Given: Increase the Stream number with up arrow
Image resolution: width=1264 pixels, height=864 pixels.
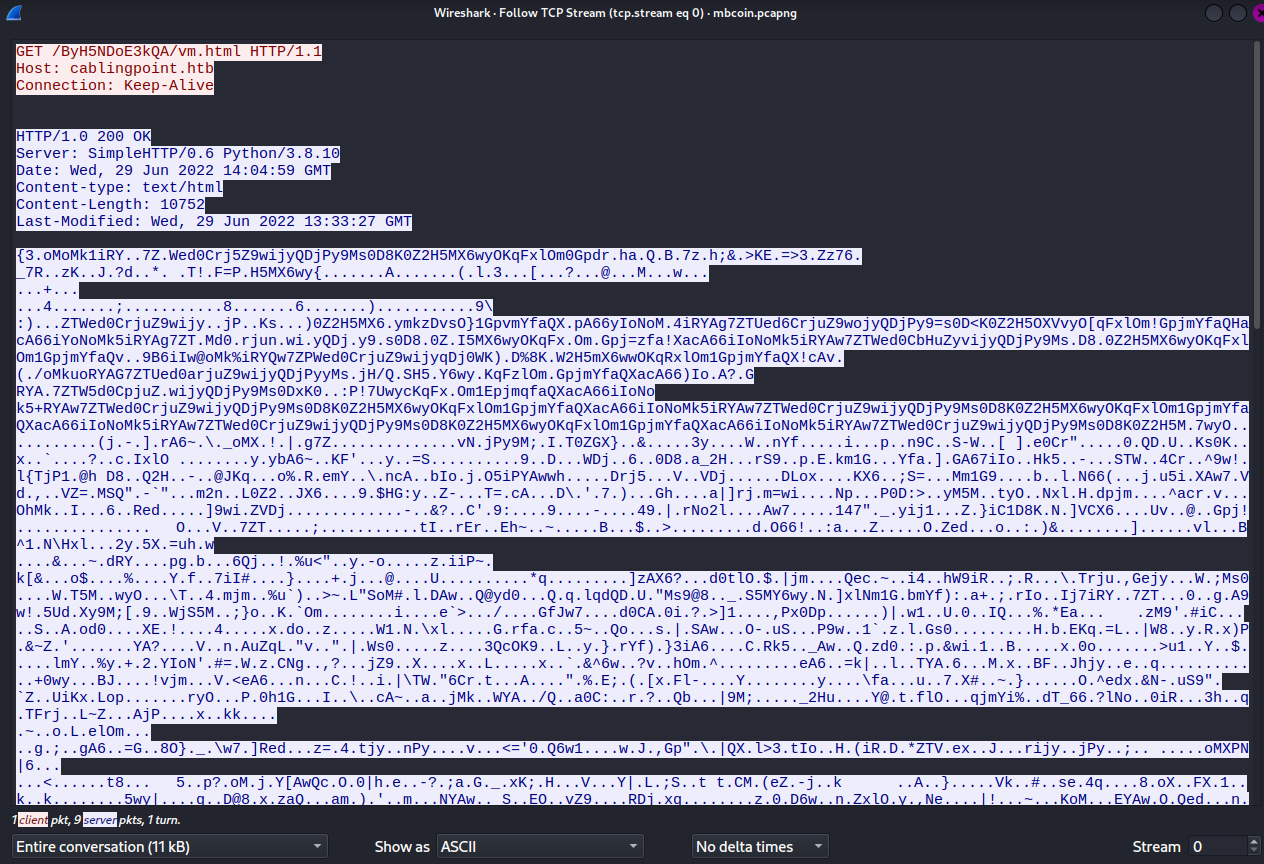Looking at the screenshot, I should (1253, 841).
